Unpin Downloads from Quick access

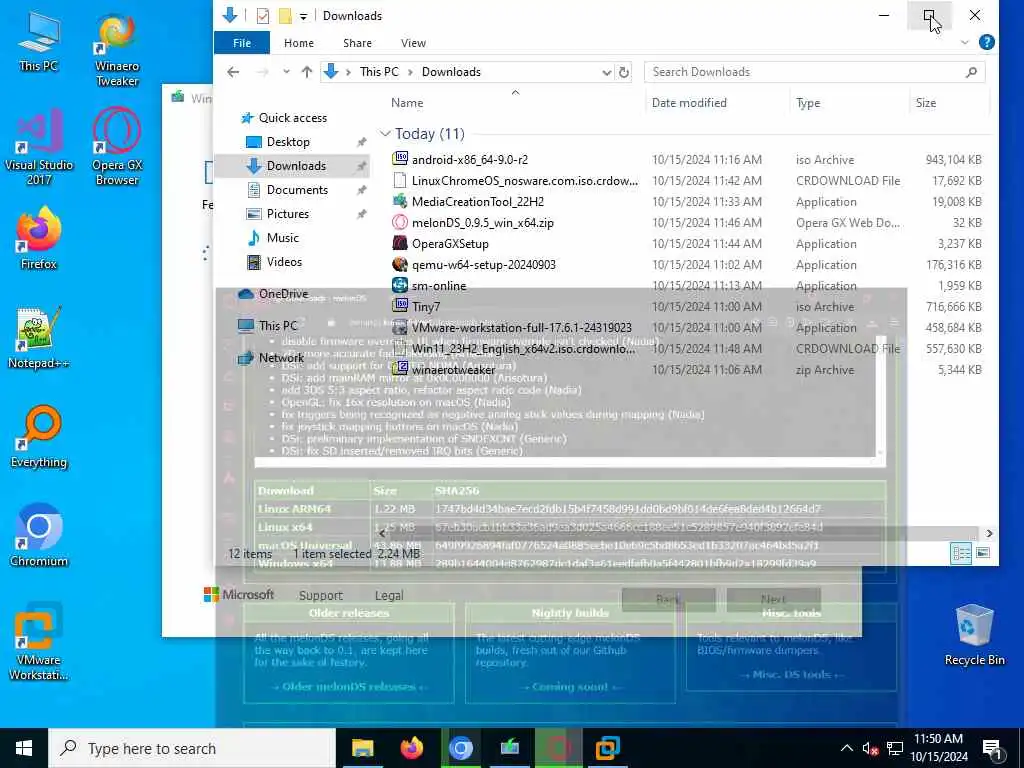coord(361,166)
